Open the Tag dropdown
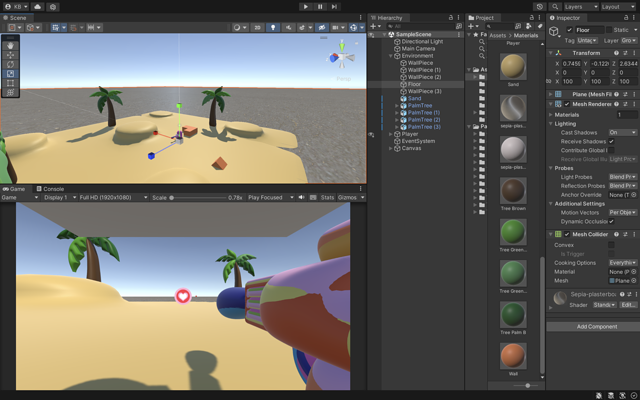Image resolution: width=640 pixels, height=400 pixels. coord(587,40)
